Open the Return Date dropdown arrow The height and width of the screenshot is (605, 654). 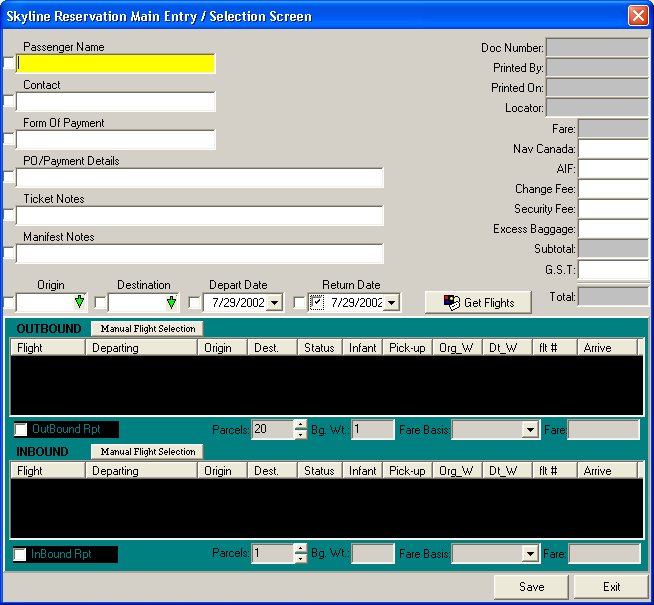pyautogui.click(x=391, y=303)
